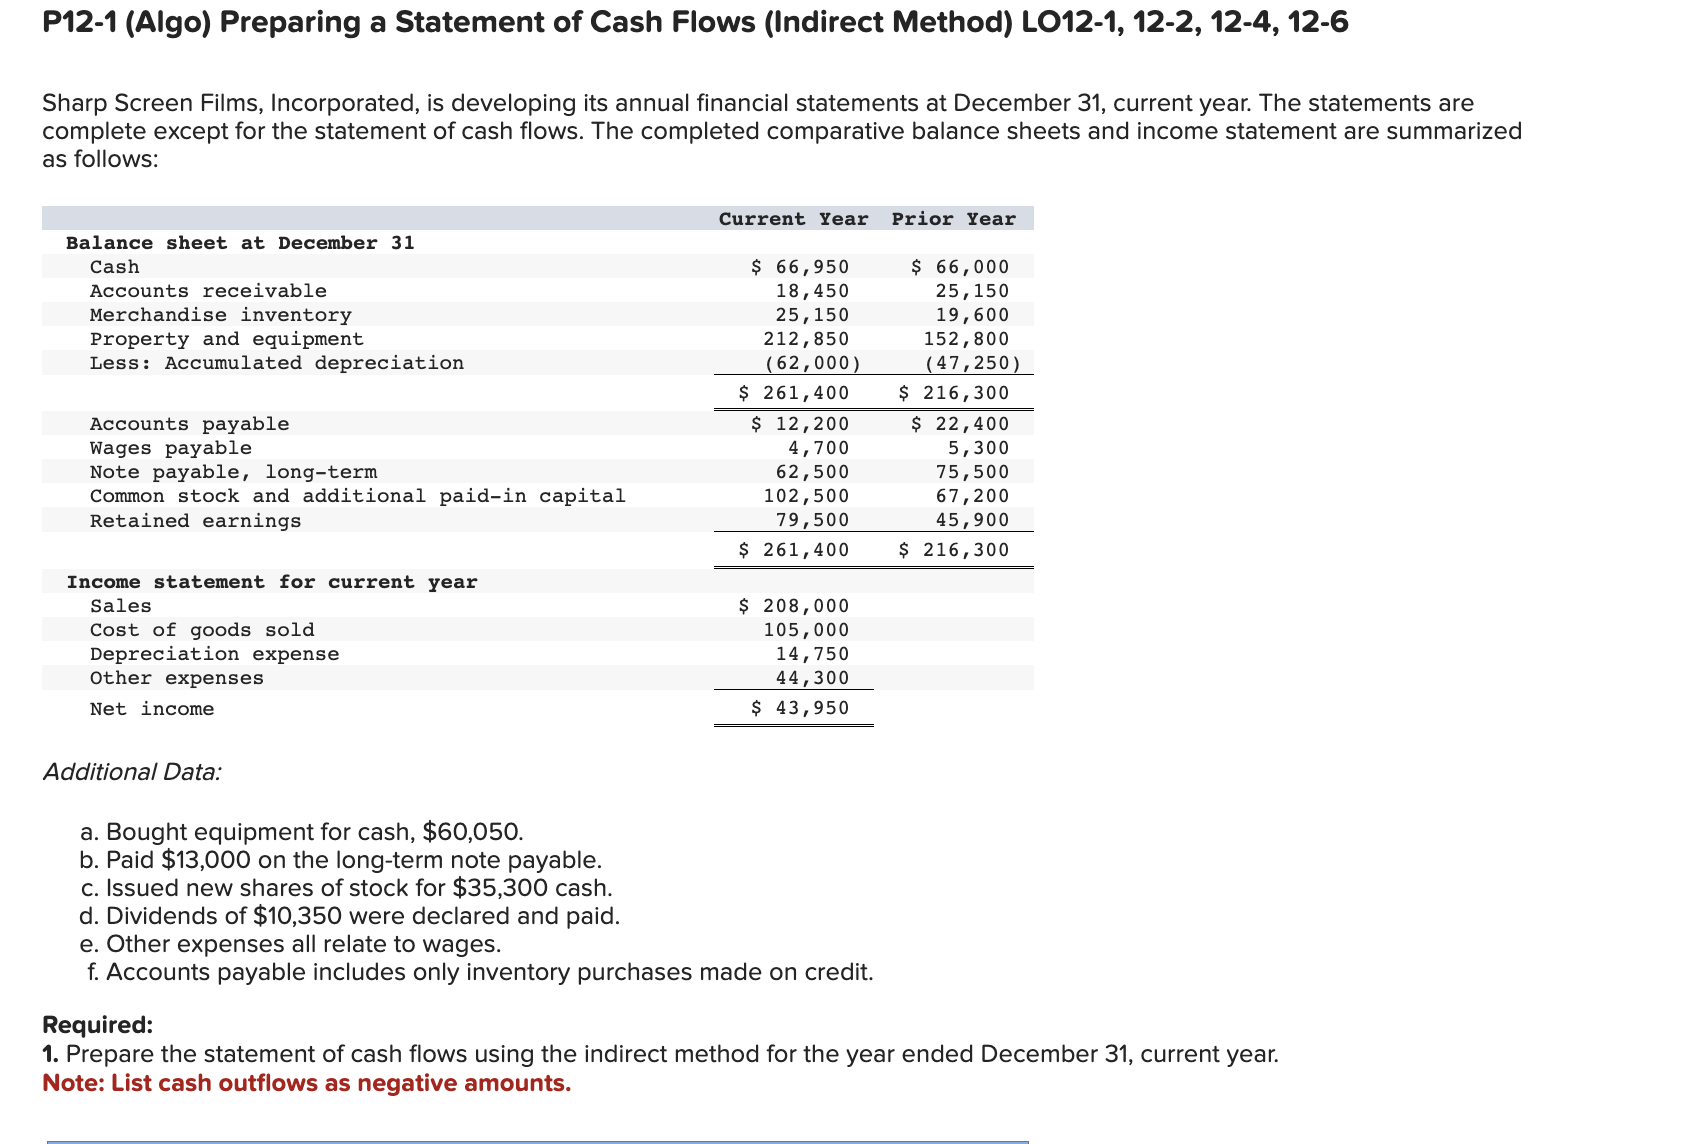The width and height of the screenshot is (1700, 1144).
Task: Select the red note about negative cash outflows
Action: click(306, 1083)
